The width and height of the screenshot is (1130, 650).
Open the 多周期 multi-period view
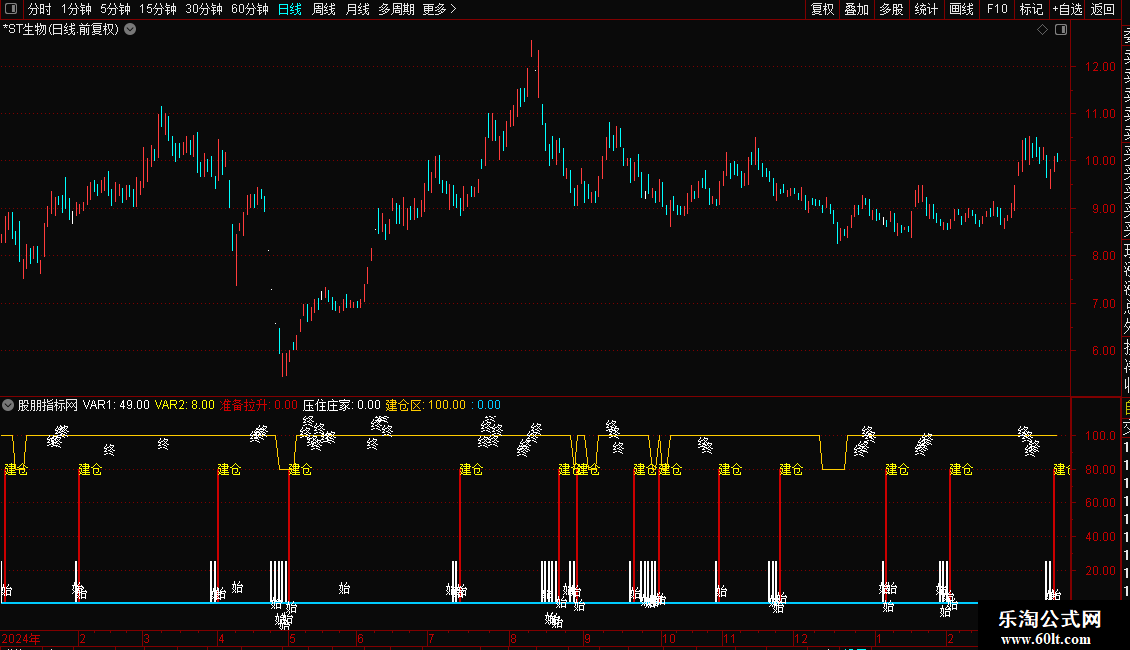coord(396,9)
